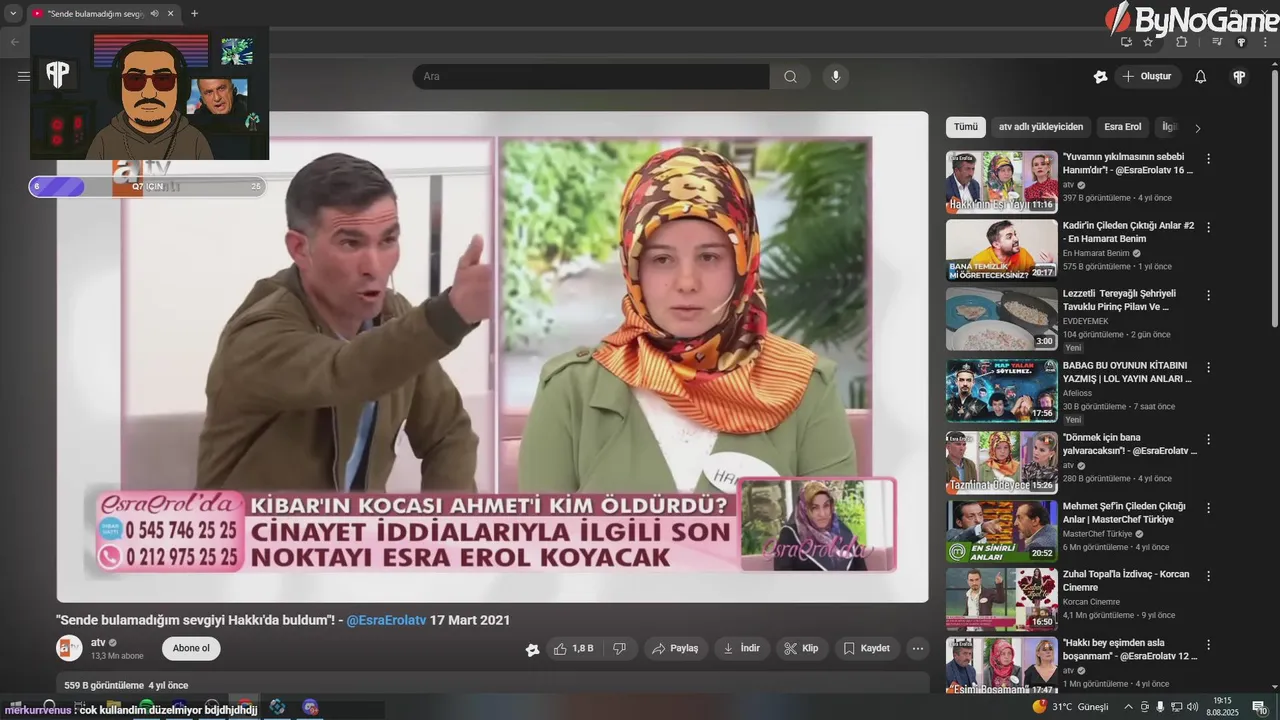The width and height of the screenshot is (1280, 720).
Task: Focus the Ara search field
Action: click(591, 77)
